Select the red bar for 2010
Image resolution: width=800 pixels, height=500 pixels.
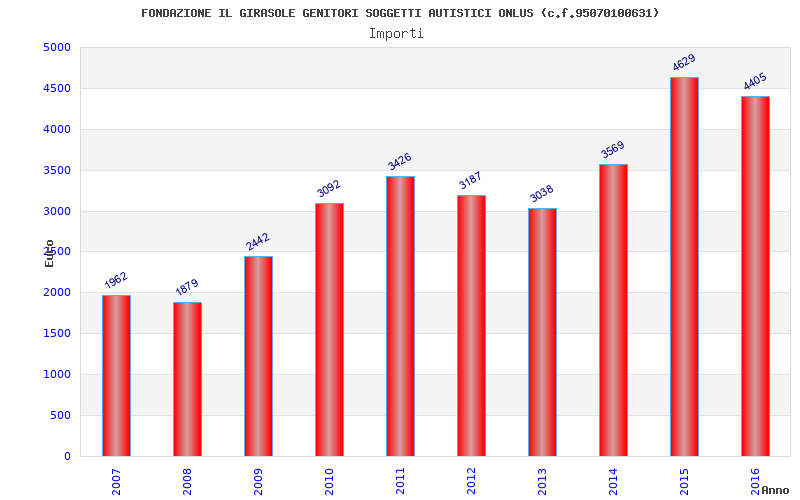click(329, 330)
